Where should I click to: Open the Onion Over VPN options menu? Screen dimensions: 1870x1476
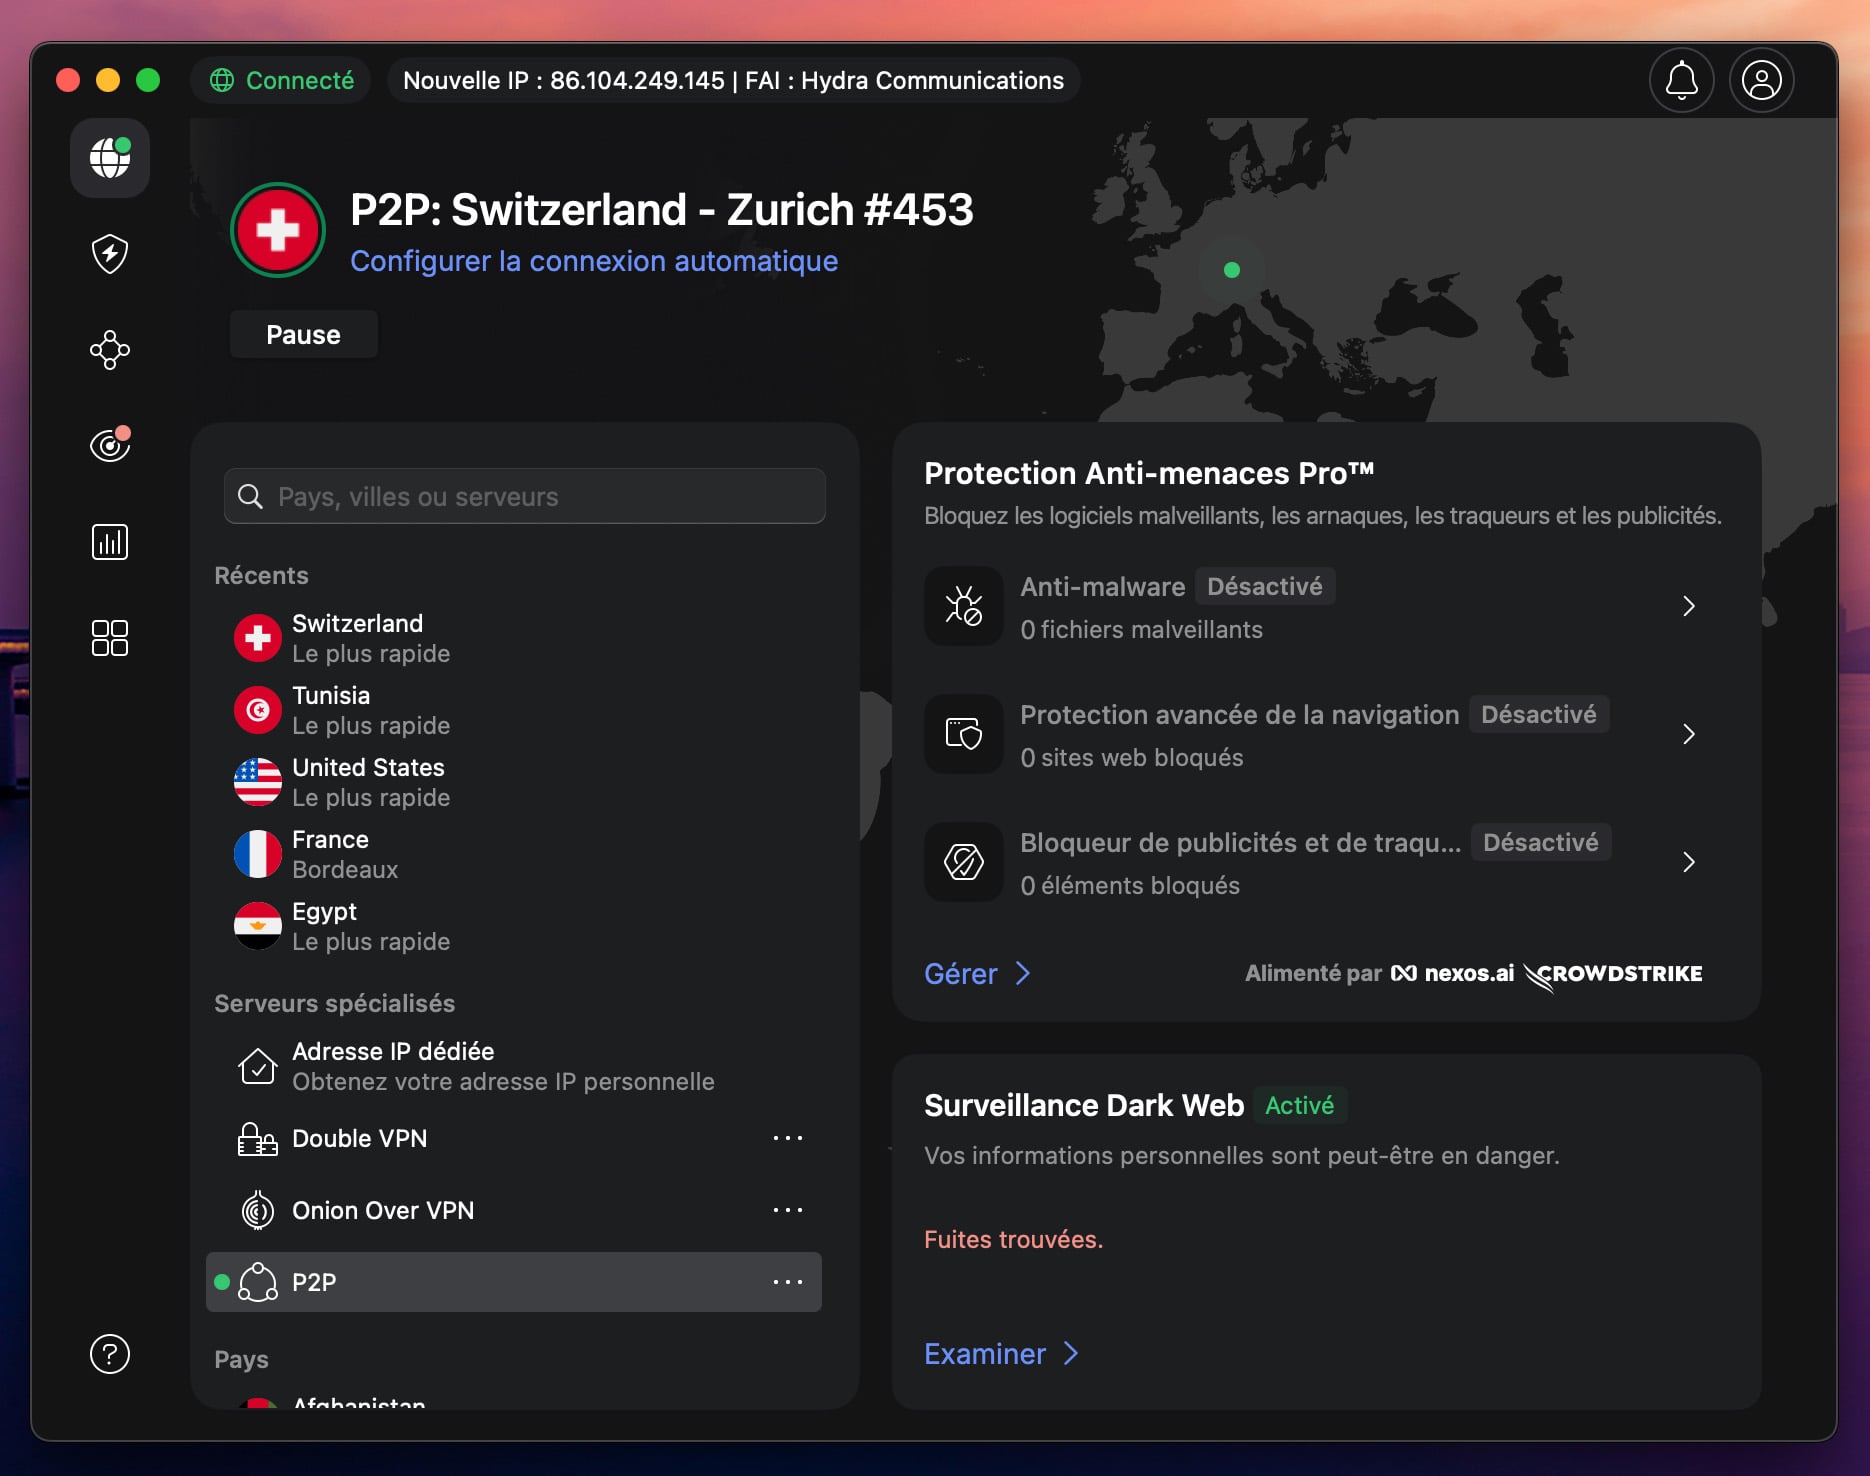coord(789,1210)
